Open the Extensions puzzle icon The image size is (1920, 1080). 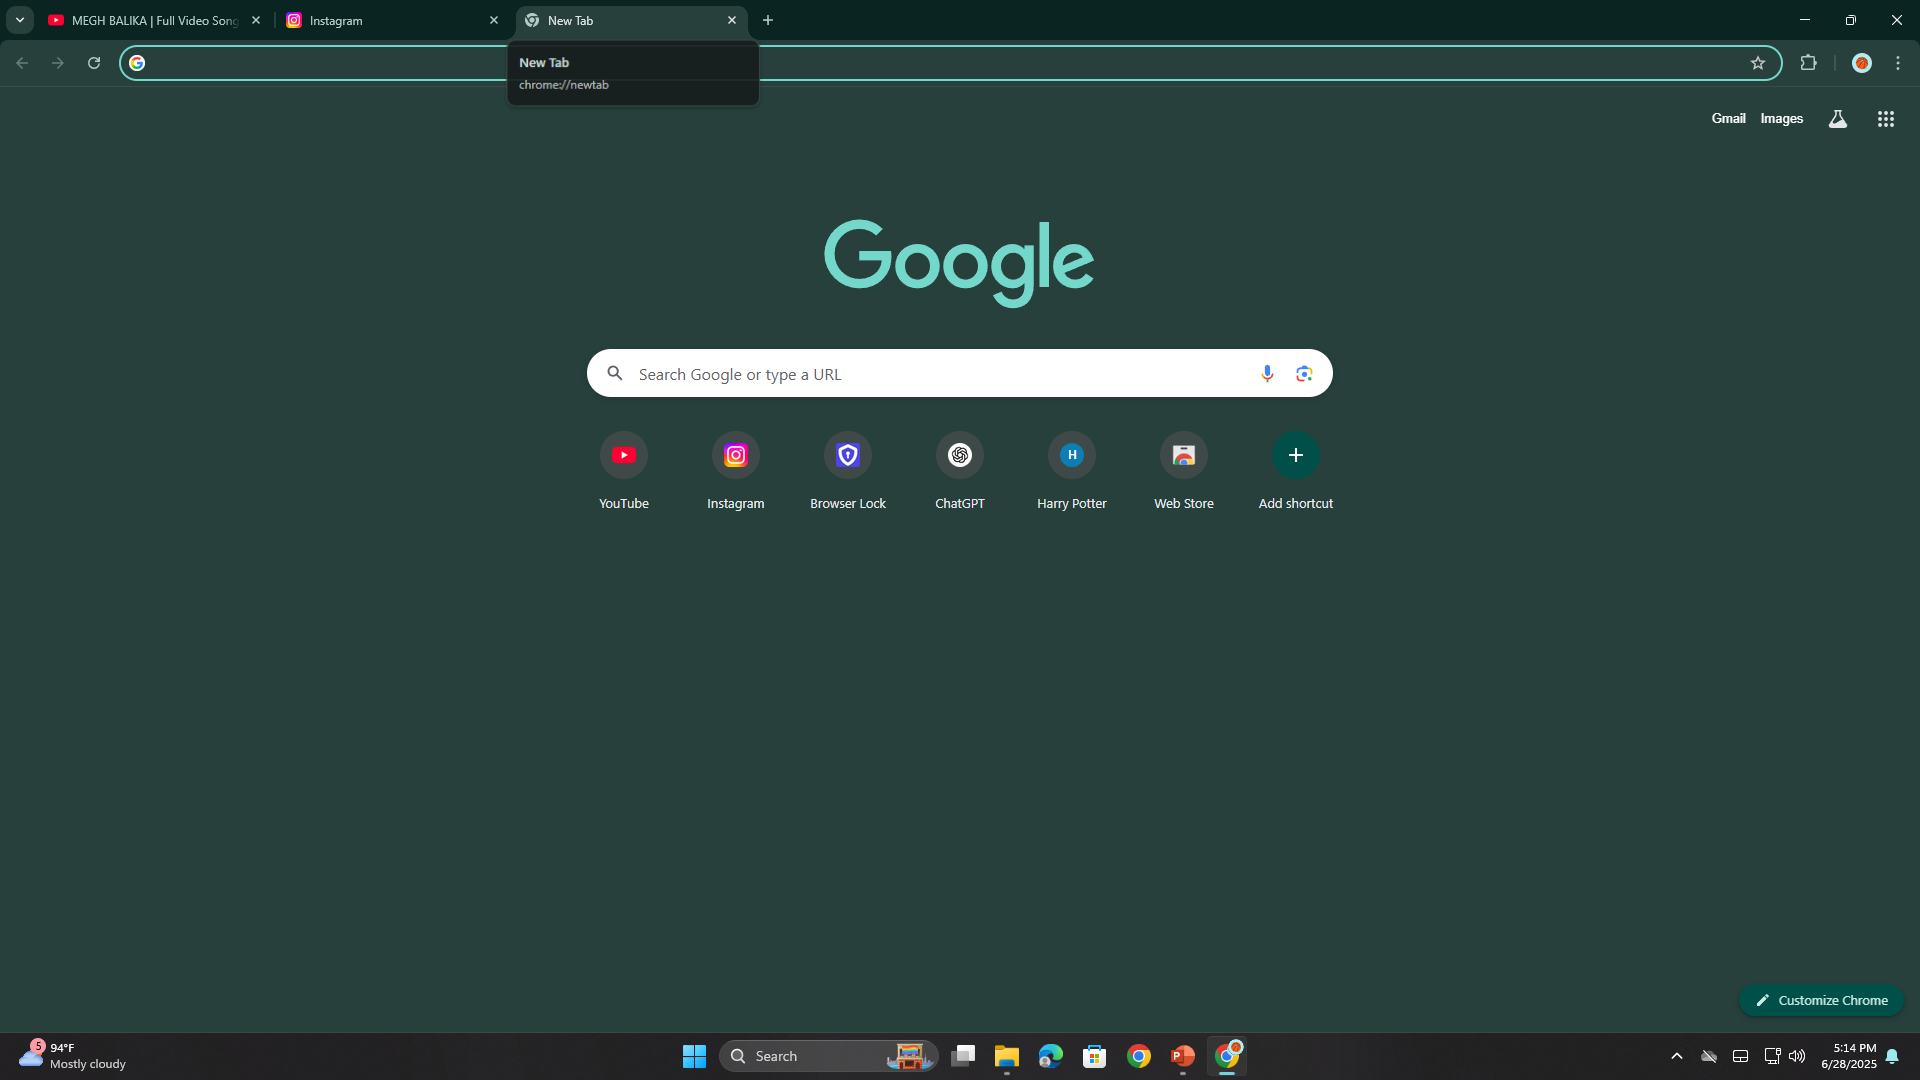pyautogui.click(x=1808, y=63)
